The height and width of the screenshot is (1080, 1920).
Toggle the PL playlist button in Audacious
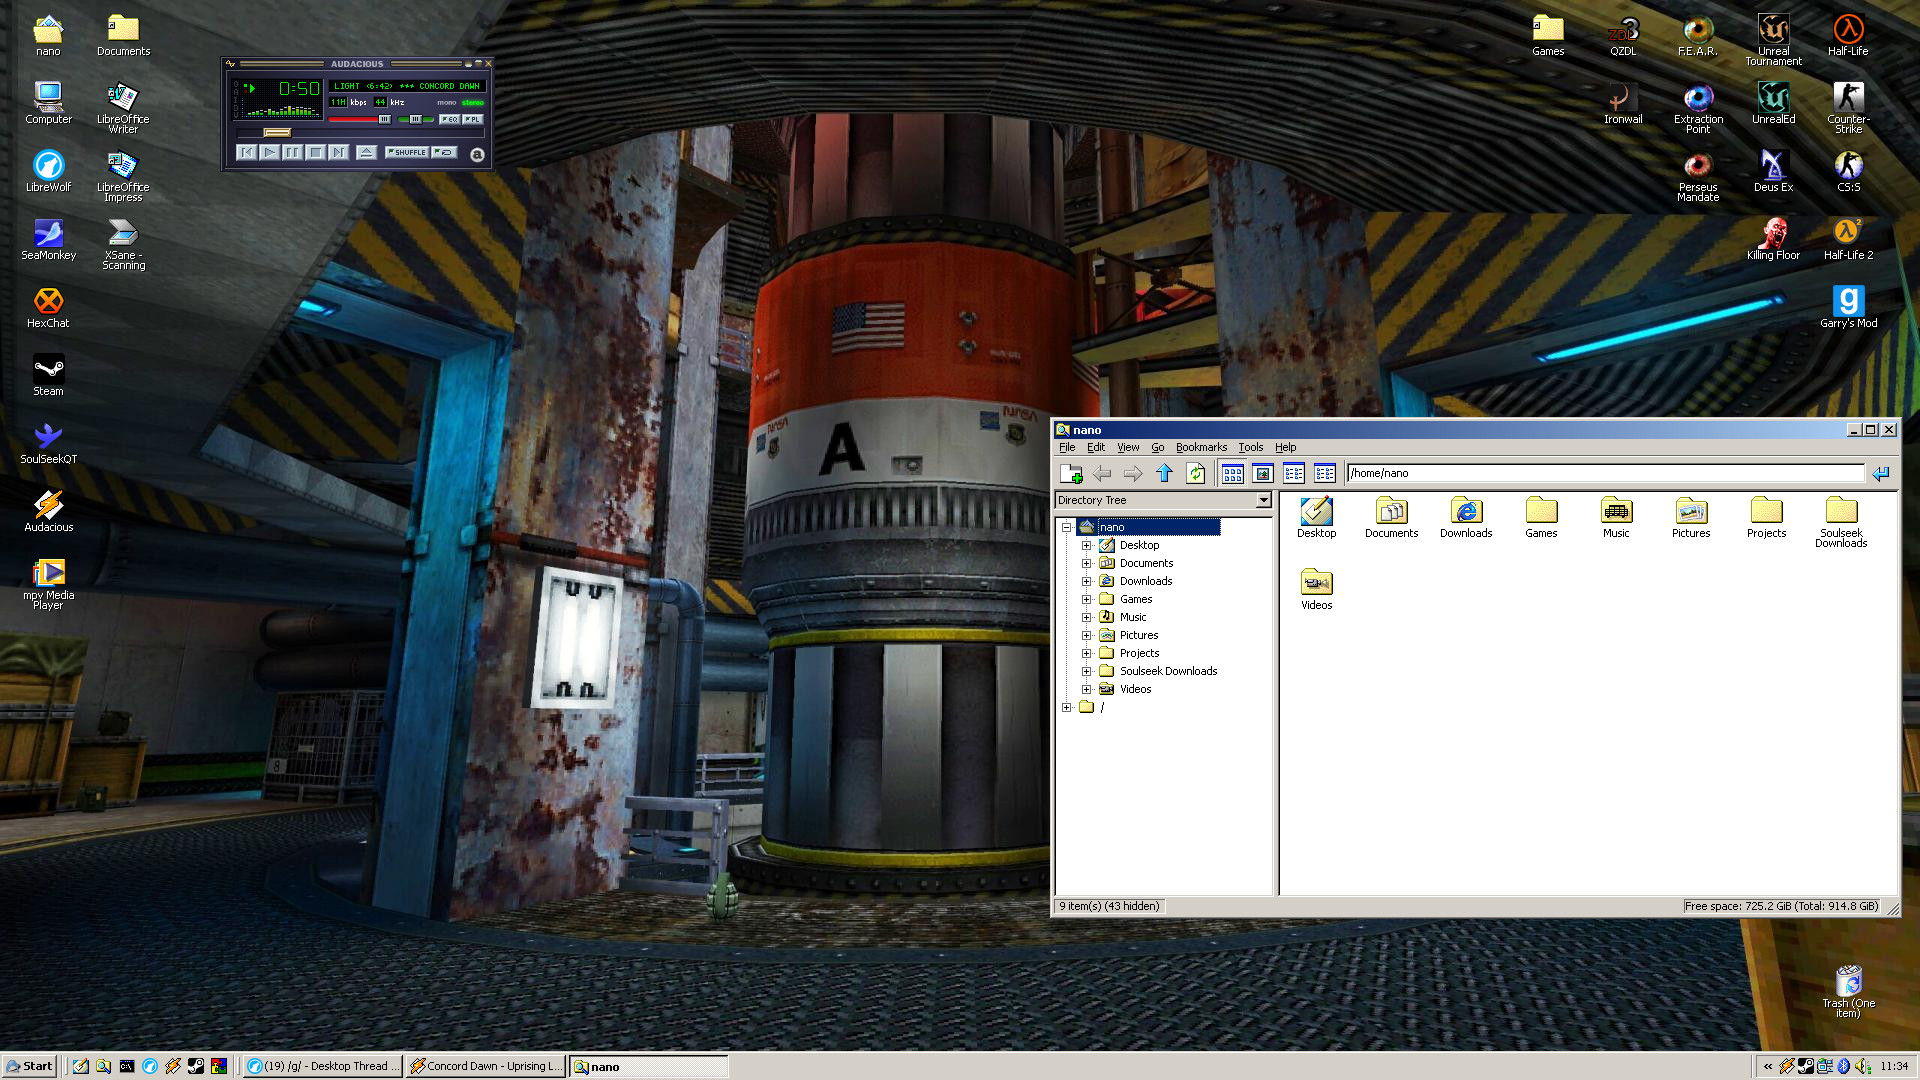tap(473, 119)
